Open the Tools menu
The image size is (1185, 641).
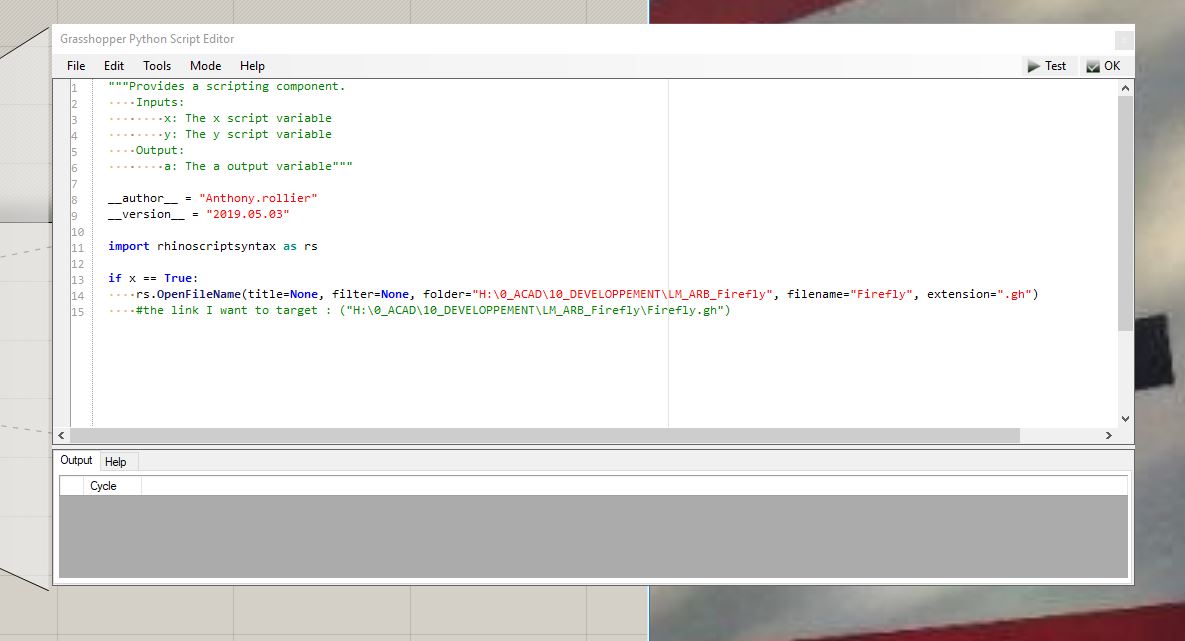tap(157, 66)
